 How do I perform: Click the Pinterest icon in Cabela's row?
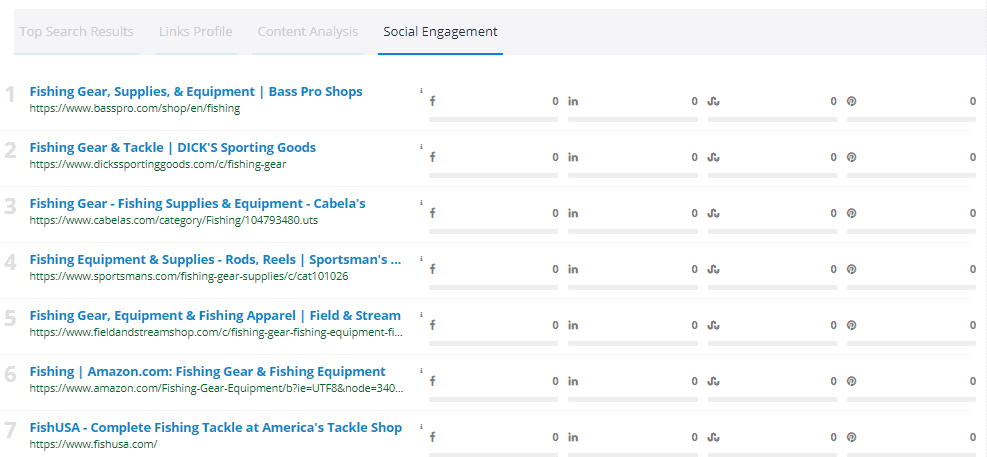coord(851,213)
